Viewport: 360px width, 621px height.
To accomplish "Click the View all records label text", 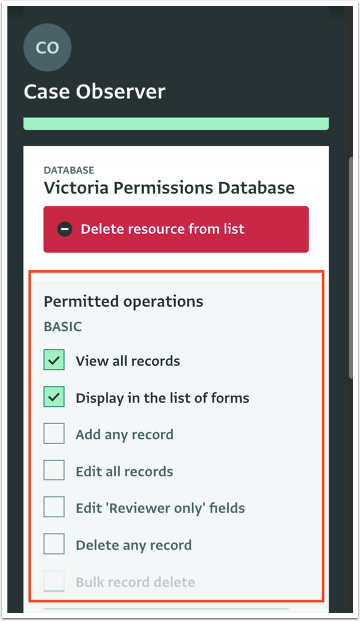I will [128, 361].
